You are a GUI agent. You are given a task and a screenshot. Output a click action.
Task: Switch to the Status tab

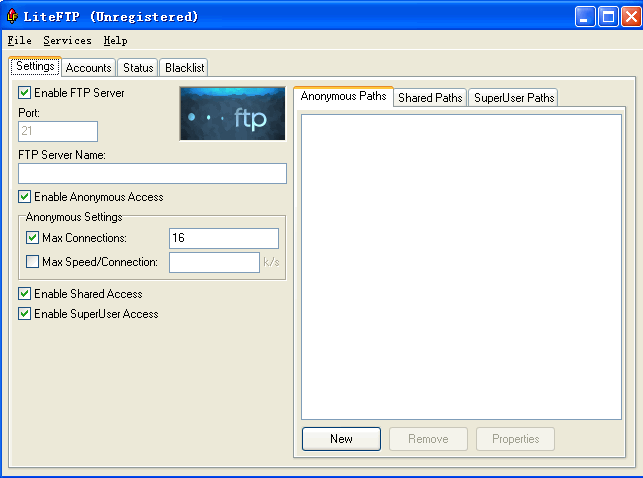pyautogui.click(x=138, y=68)
